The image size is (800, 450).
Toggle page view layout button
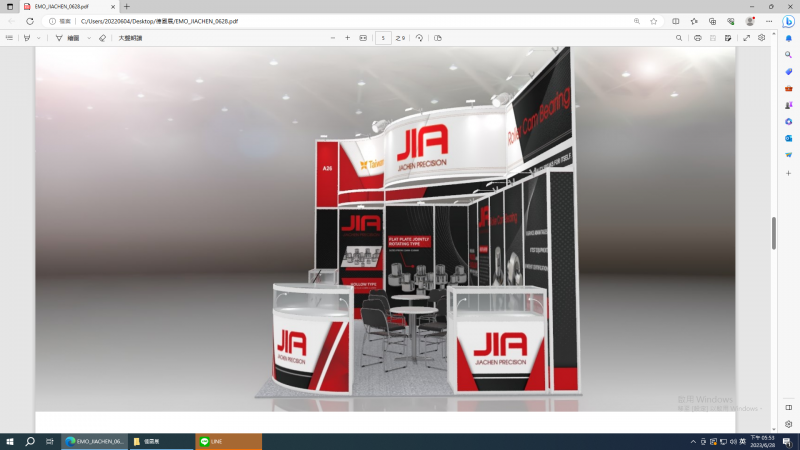coord(438,38)
